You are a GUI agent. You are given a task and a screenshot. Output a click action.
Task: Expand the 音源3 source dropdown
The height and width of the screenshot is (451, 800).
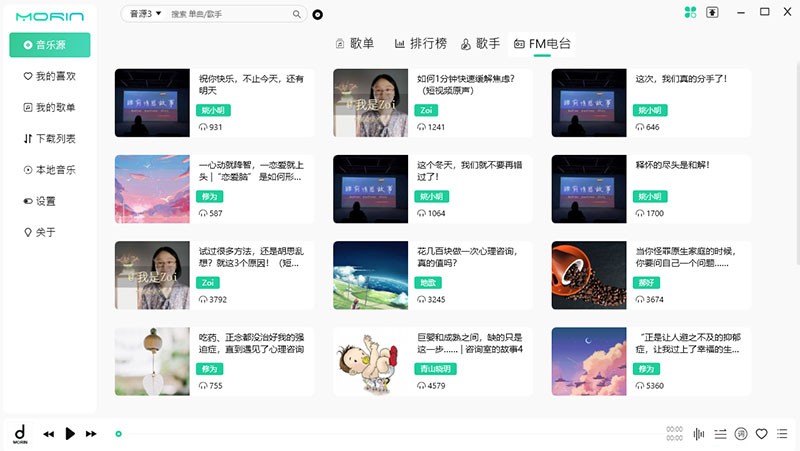[x=145, y=14]
